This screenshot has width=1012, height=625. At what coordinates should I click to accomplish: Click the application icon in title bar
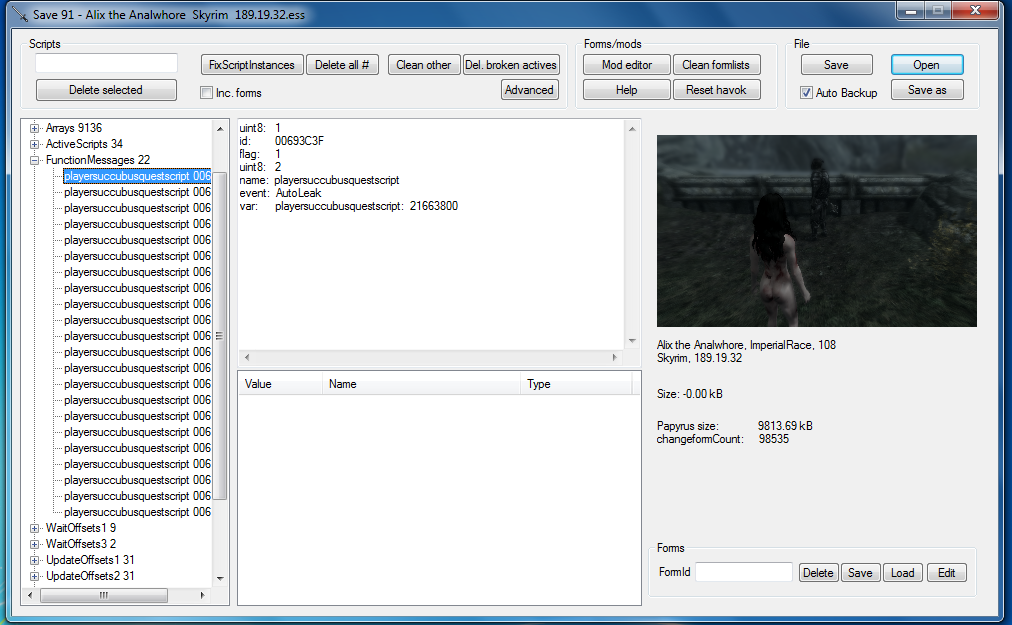20,14
